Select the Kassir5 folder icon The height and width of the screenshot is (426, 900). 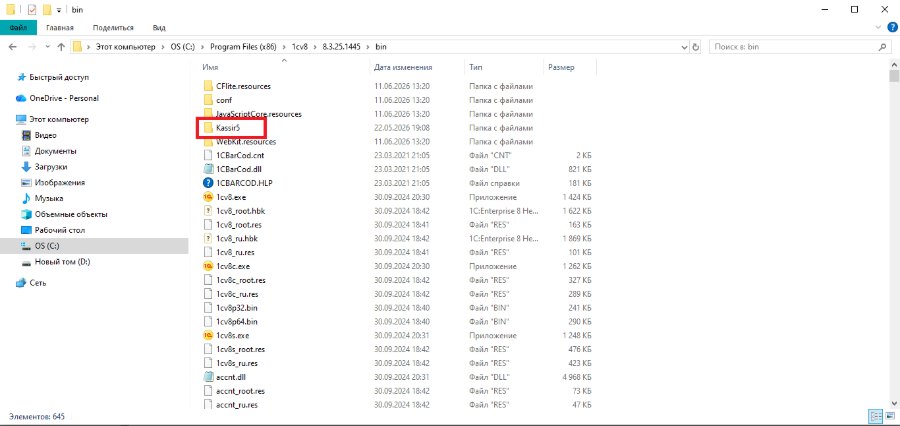click(x=208, y=127)
